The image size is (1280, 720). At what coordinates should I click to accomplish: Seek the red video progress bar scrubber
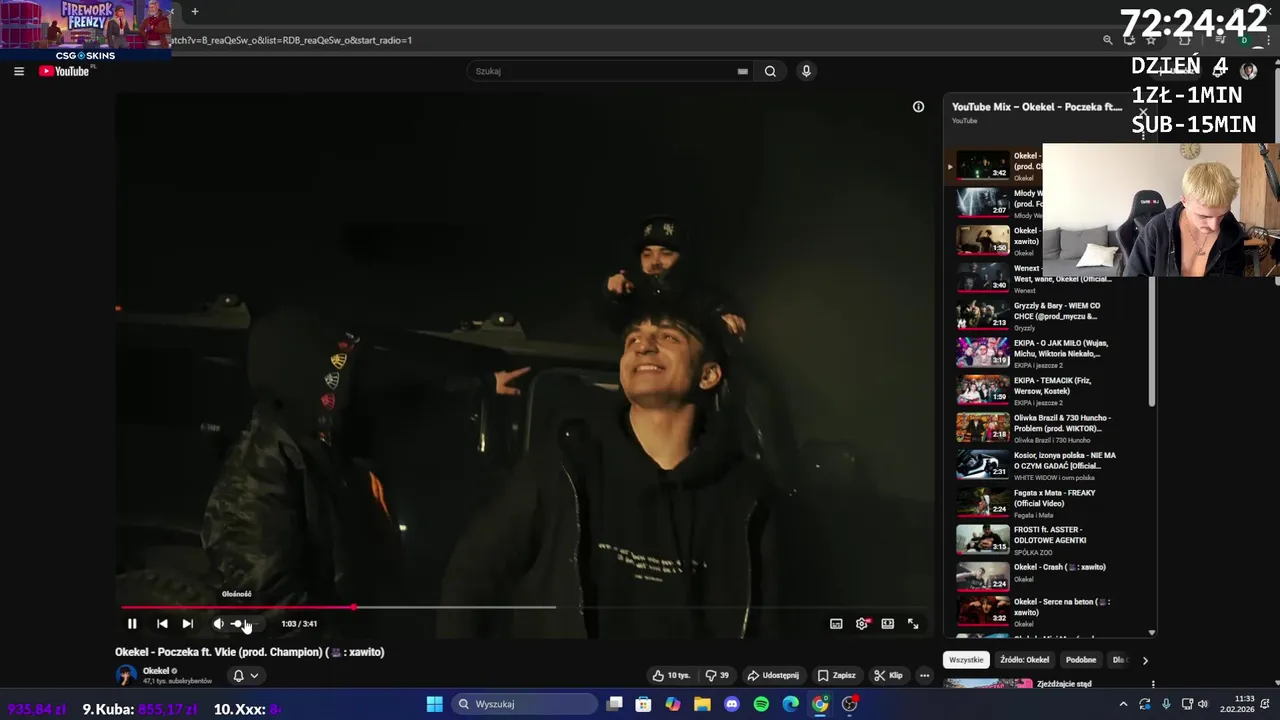pyautogui.click(x=353, y=607)
